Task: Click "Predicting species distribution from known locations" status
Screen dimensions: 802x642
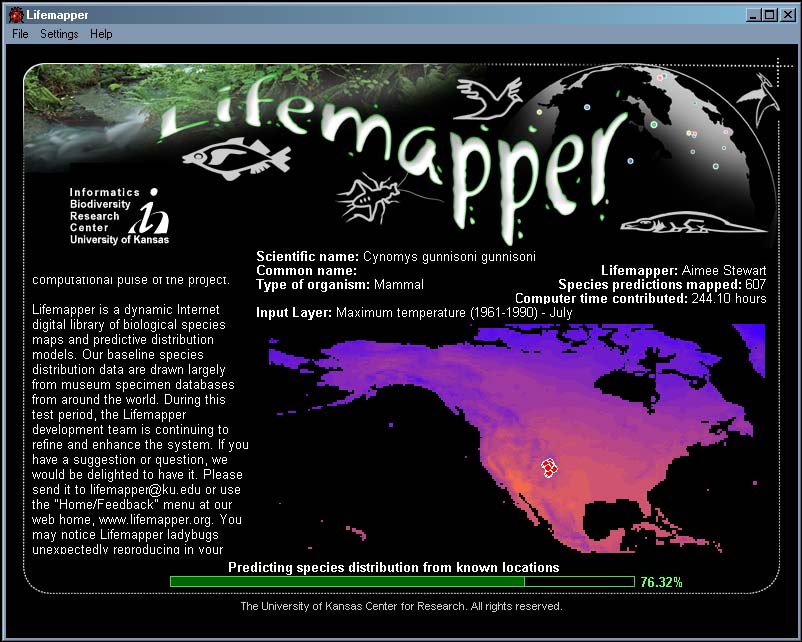Action: point(393,567)
